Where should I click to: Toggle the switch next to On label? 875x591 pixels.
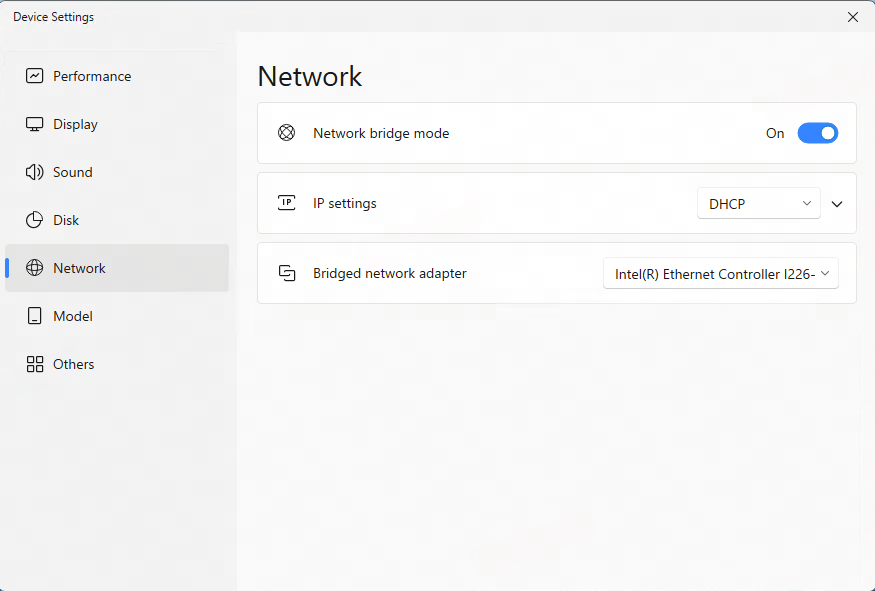818,132
